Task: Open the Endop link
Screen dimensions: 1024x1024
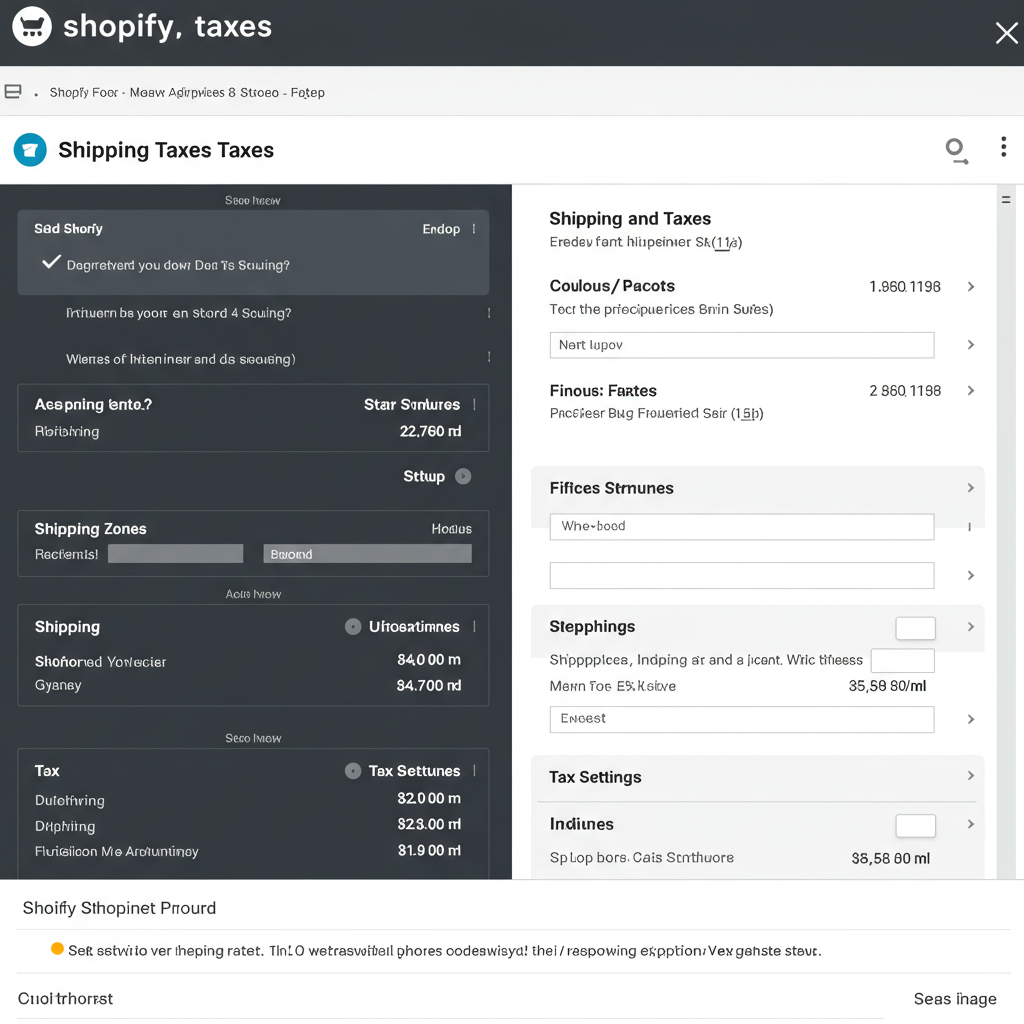Action: coord(441,229)
